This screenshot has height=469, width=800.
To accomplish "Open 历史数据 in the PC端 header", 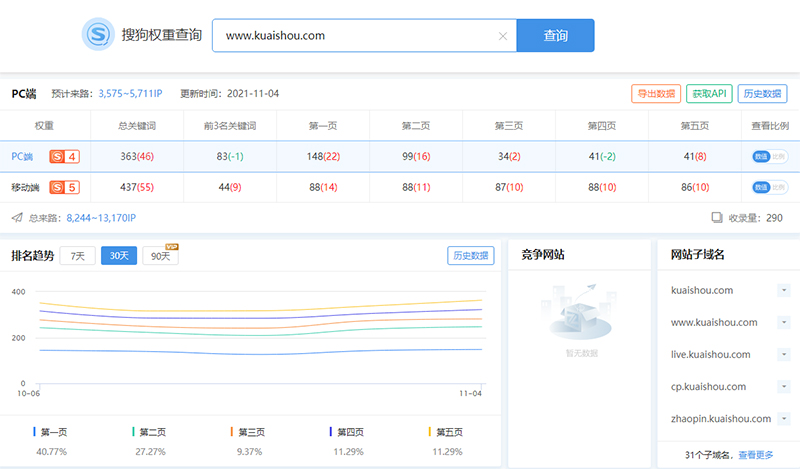I will pos(762,93).
